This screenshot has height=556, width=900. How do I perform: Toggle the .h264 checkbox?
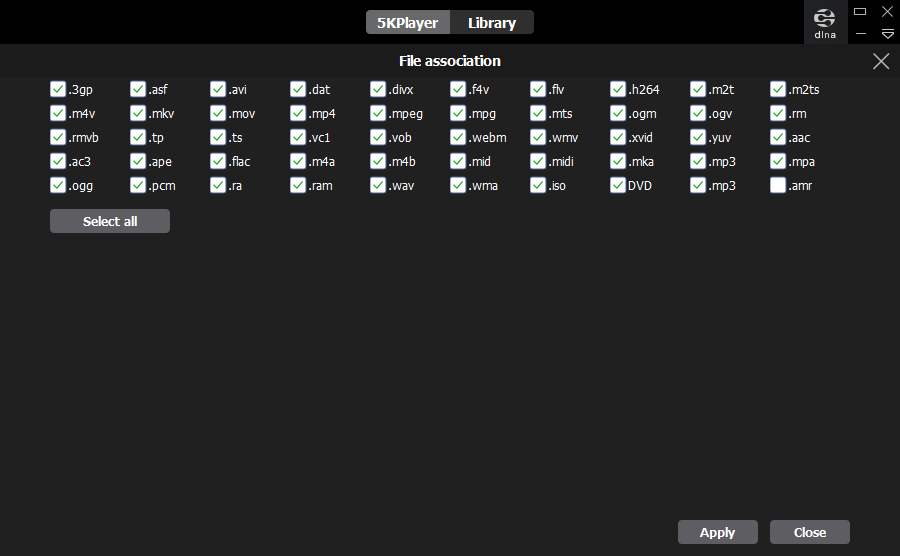[x=618, y=89]
